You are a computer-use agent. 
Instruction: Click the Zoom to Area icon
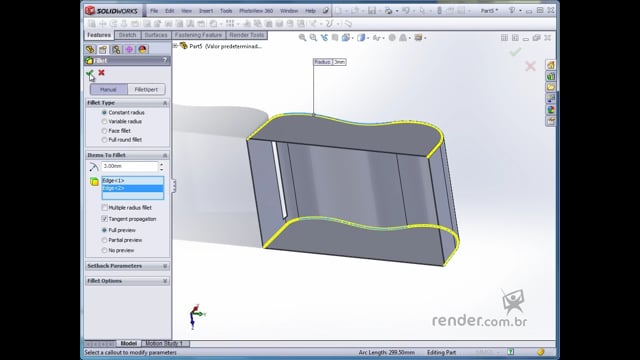313,38
